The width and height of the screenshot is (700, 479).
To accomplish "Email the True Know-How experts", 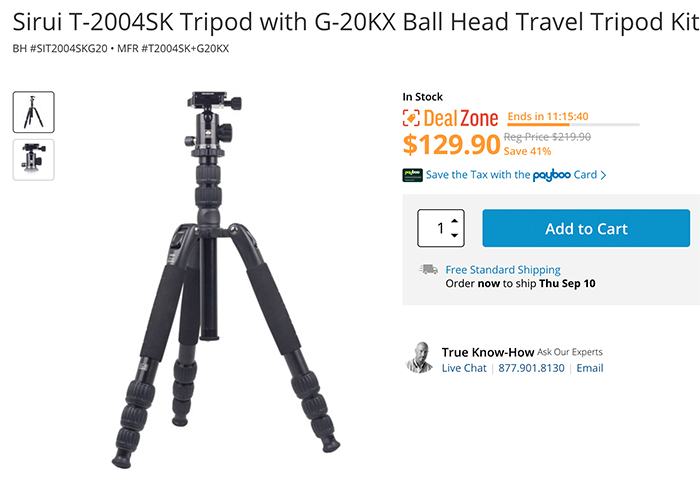I will pyautogui.click(x=590, y=368).
